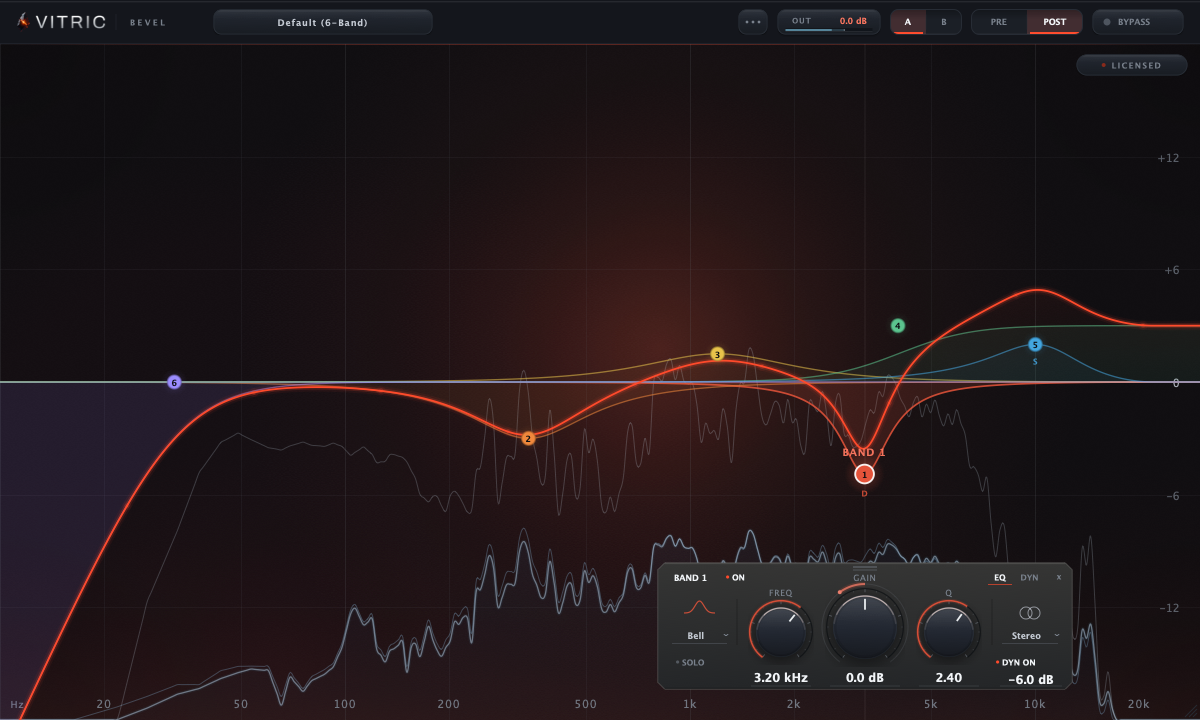Toggle DYN ON for Band 1

point(1016,662)
